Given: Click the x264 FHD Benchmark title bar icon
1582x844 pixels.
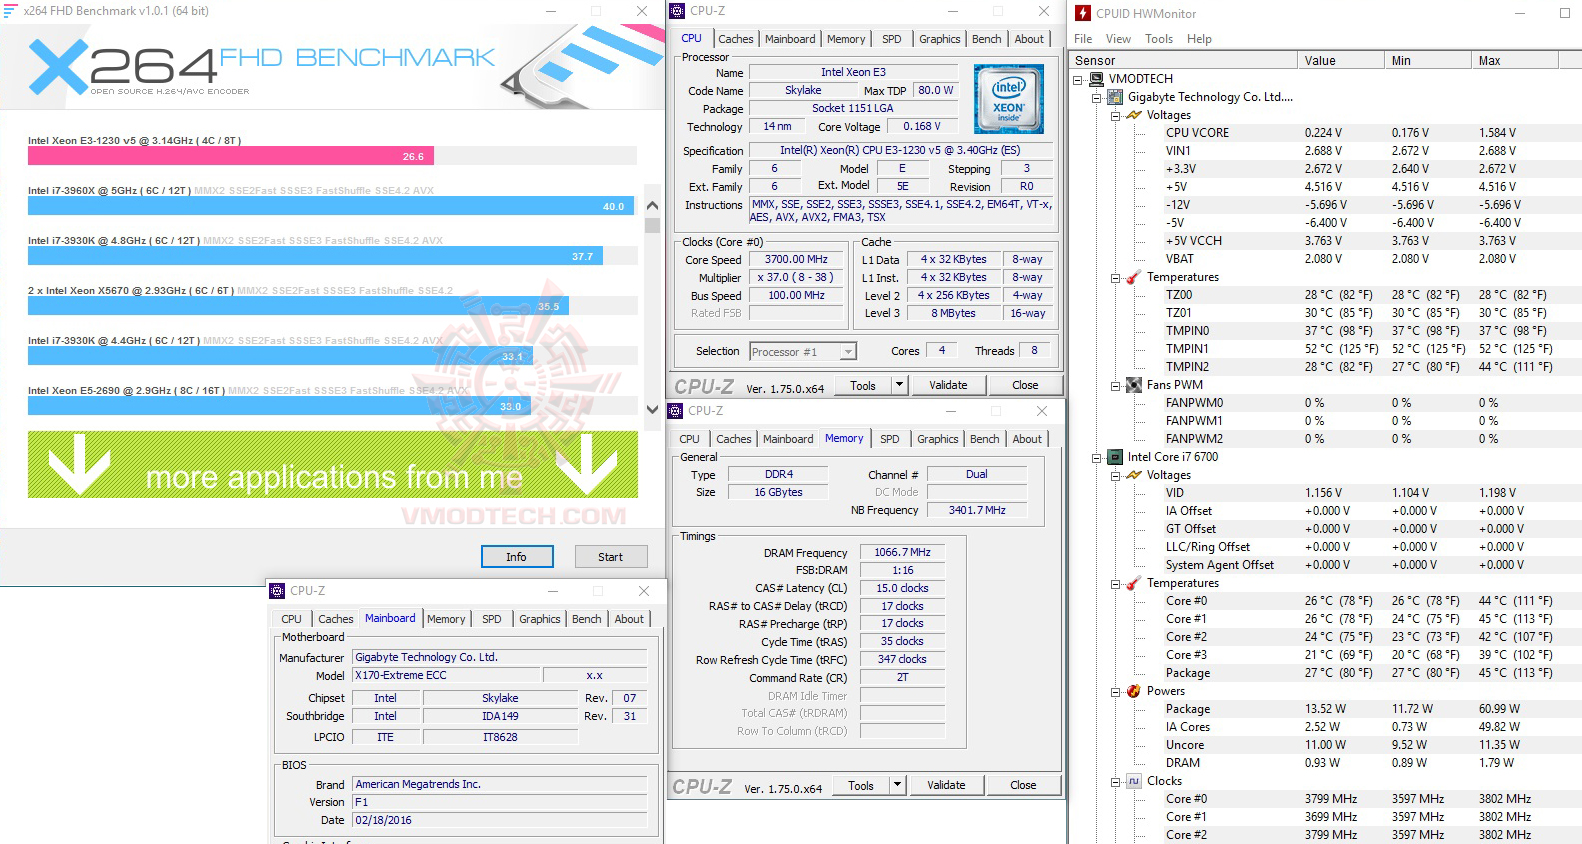Looking at the screenshot, I should pyautogui.click(x=11, y=11).
